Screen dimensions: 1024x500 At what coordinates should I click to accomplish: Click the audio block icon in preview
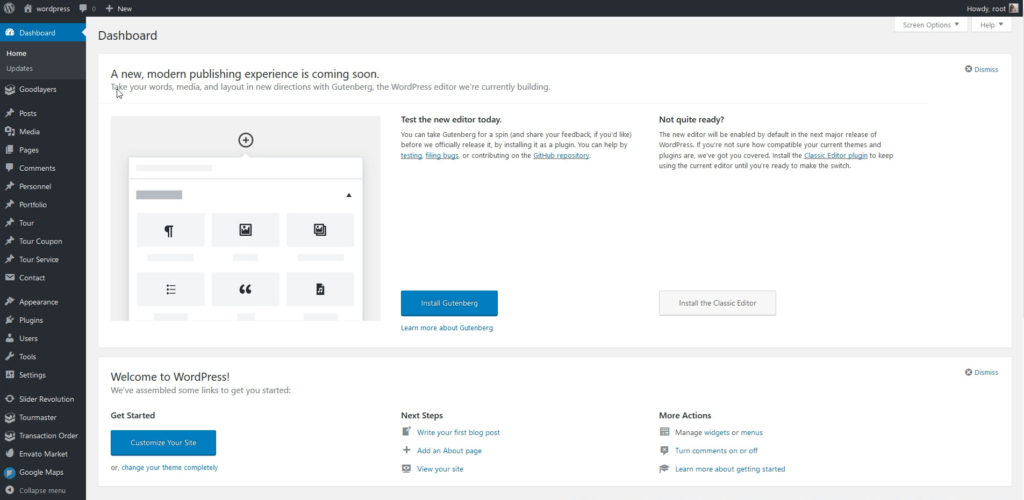tap(320, 289)
